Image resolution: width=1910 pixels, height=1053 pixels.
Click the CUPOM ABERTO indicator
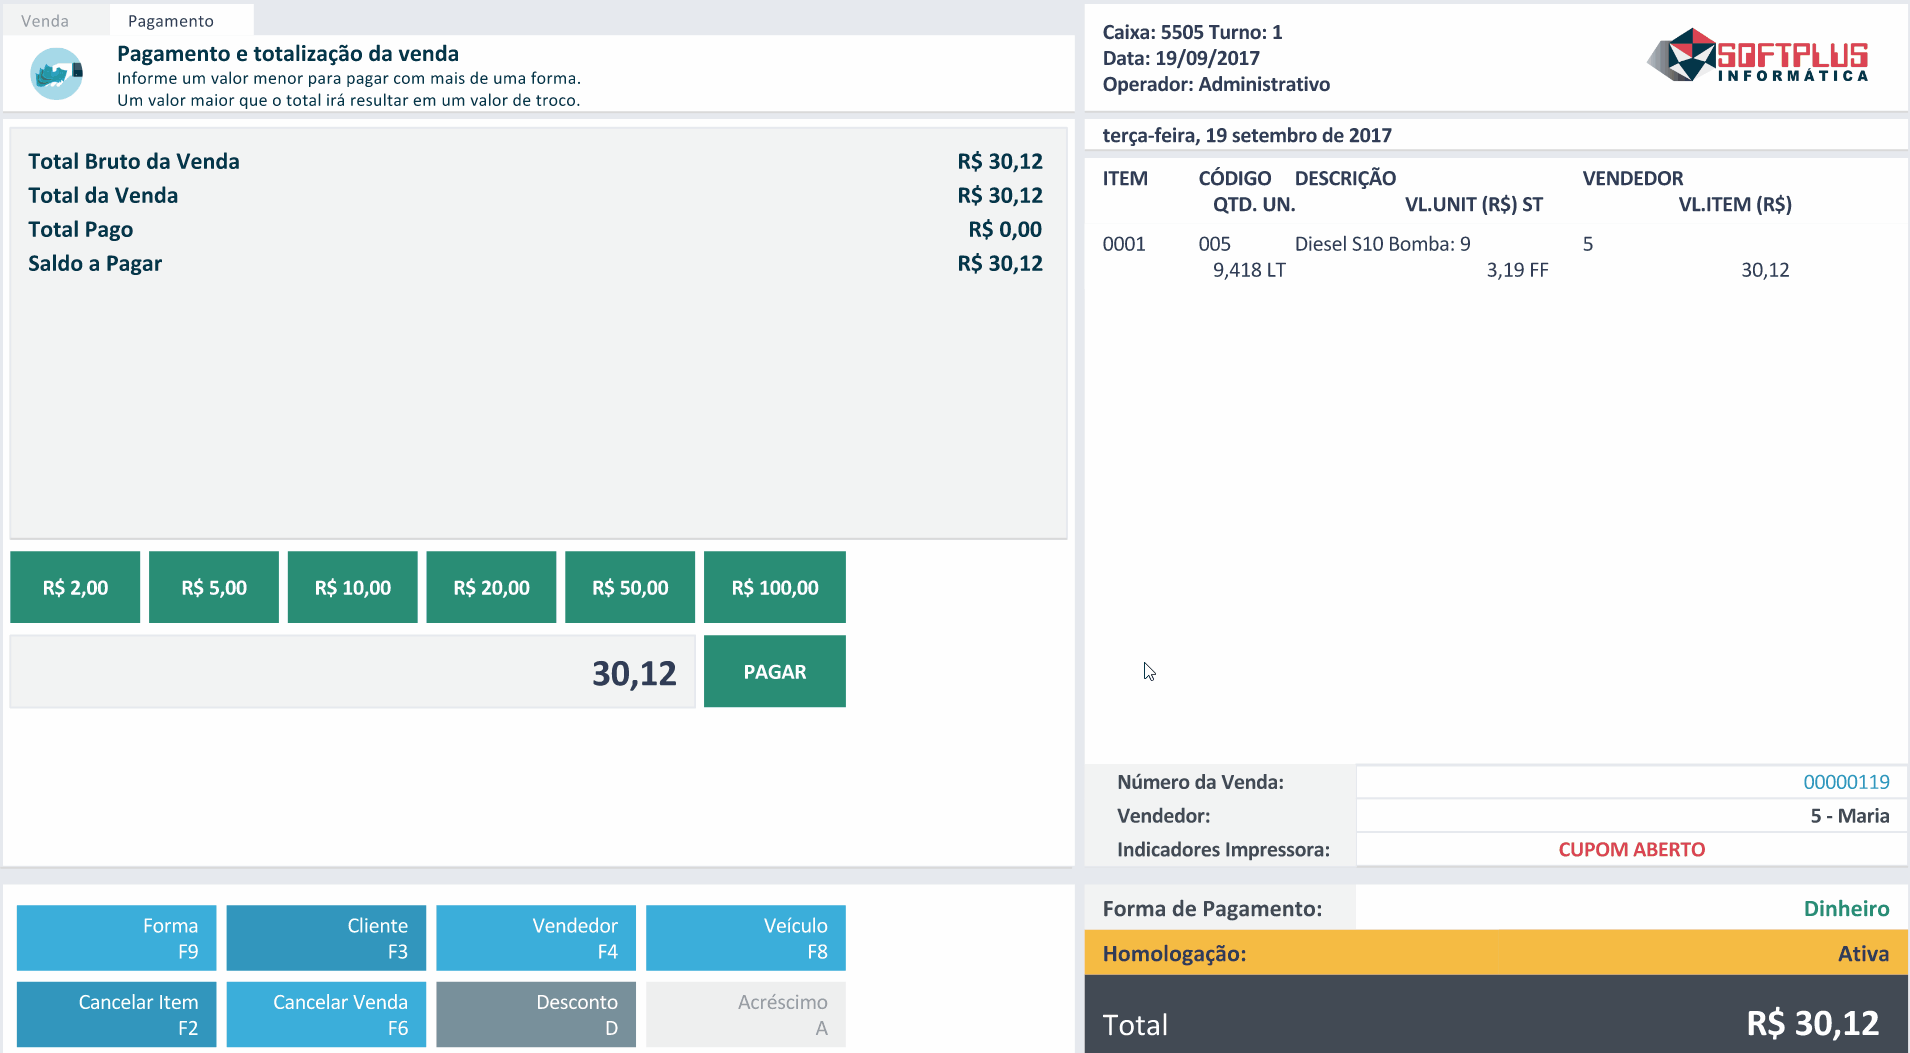tap(1631, 849)
